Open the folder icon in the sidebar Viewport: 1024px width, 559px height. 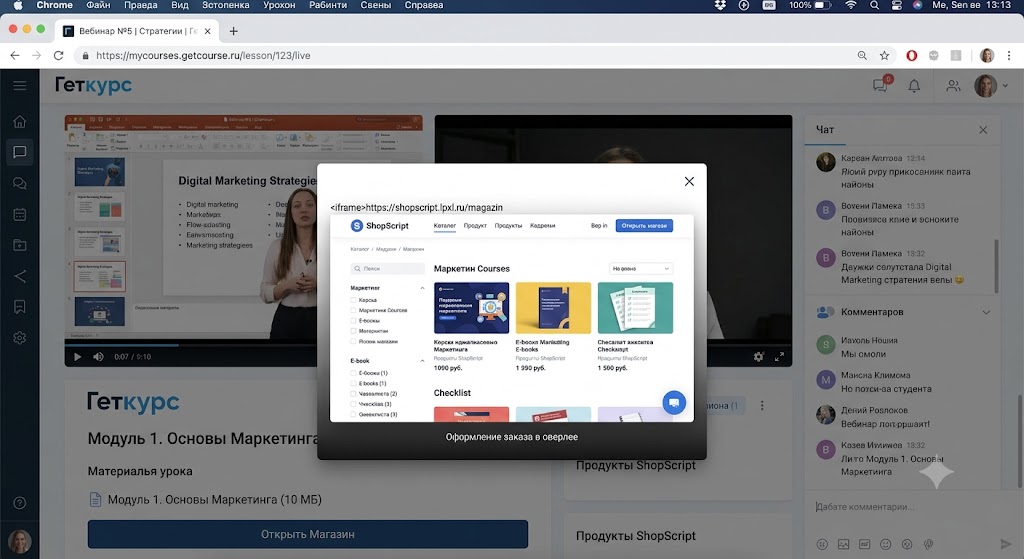[x=20, y=245]
